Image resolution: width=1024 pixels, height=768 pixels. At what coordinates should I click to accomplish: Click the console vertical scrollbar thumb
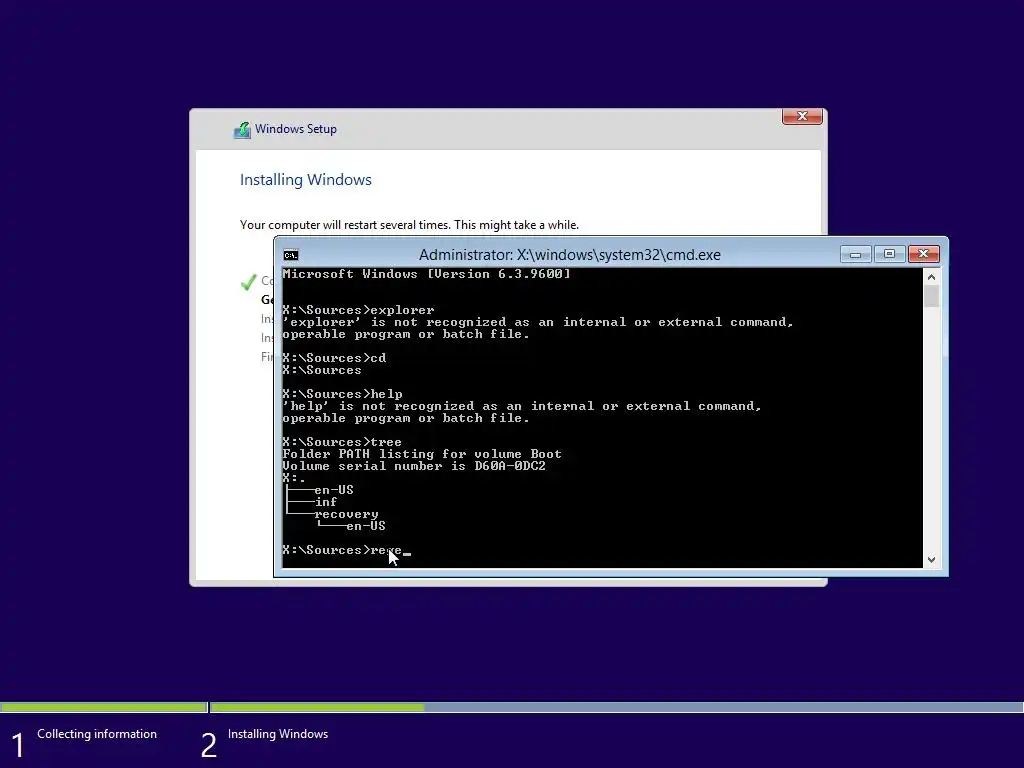point(931,296)
